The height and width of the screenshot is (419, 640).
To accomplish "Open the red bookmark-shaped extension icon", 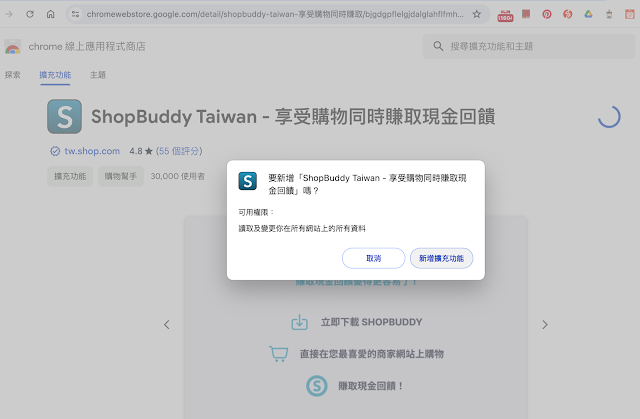I will tap(526, 14).
